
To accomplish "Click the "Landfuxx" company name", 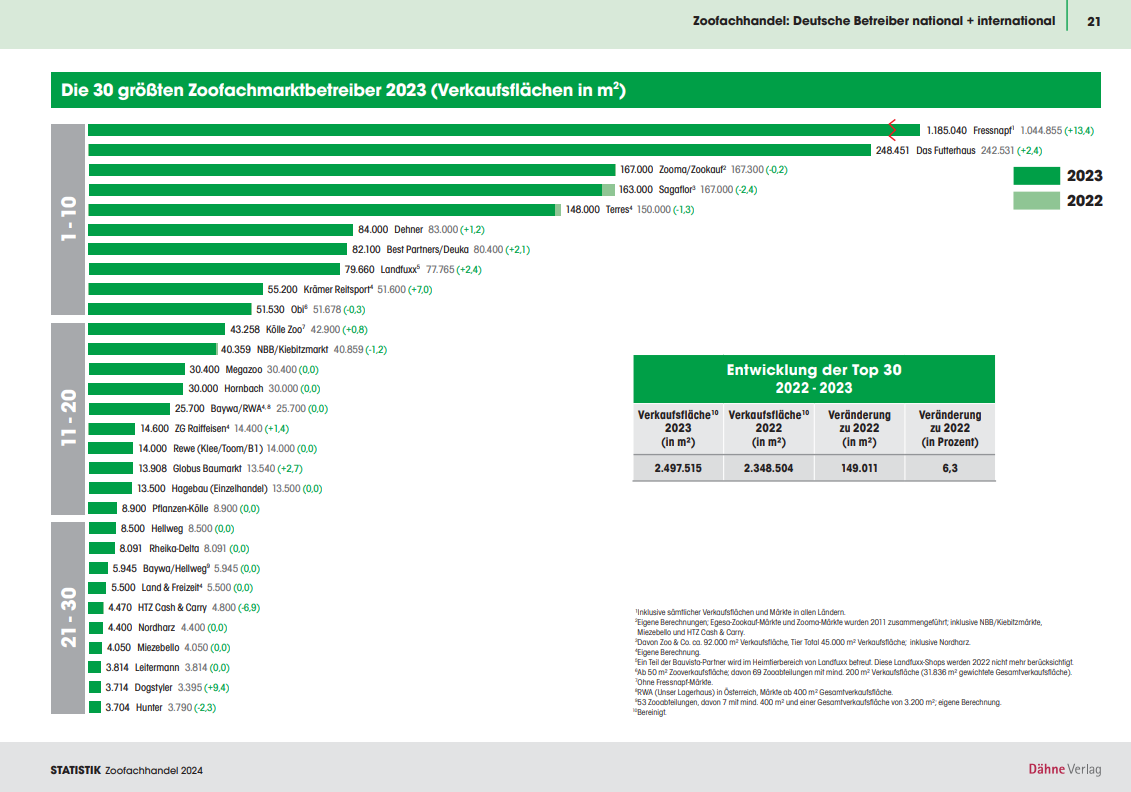I will [x=399, y=270].
